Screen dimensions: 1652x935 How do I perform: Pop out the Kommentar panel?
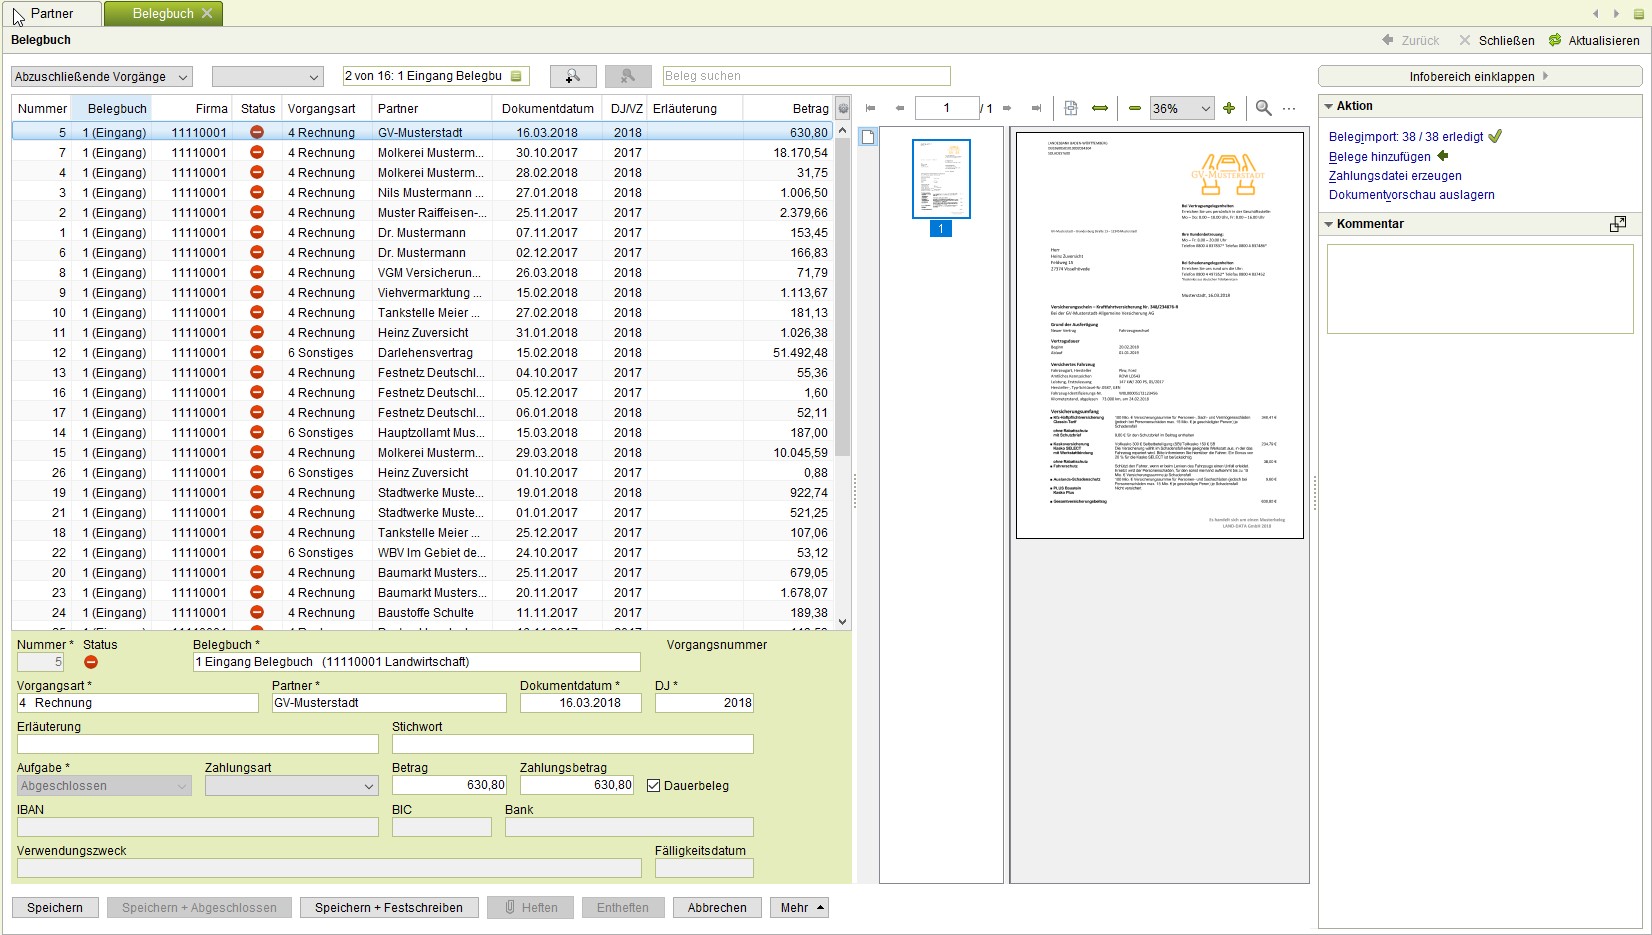[1617, 224]
